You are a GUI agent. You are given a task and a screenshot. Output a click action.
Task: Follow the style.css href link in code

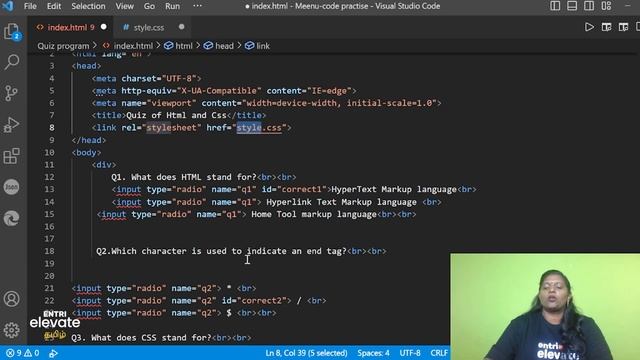[259, 128]
